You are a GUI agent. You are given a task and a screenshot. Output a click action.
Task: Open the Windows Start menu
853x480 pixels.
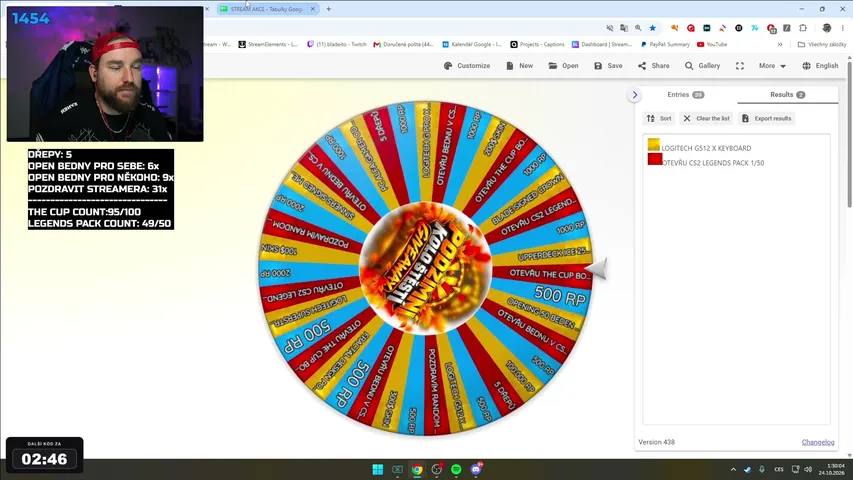(378, 469)
